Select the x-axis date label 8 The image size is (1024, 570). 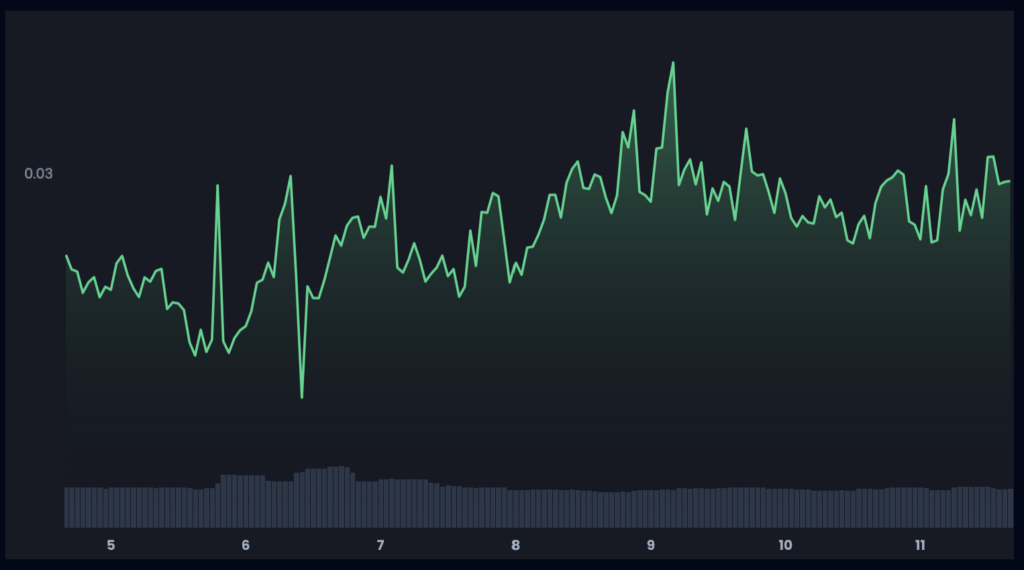515,545
